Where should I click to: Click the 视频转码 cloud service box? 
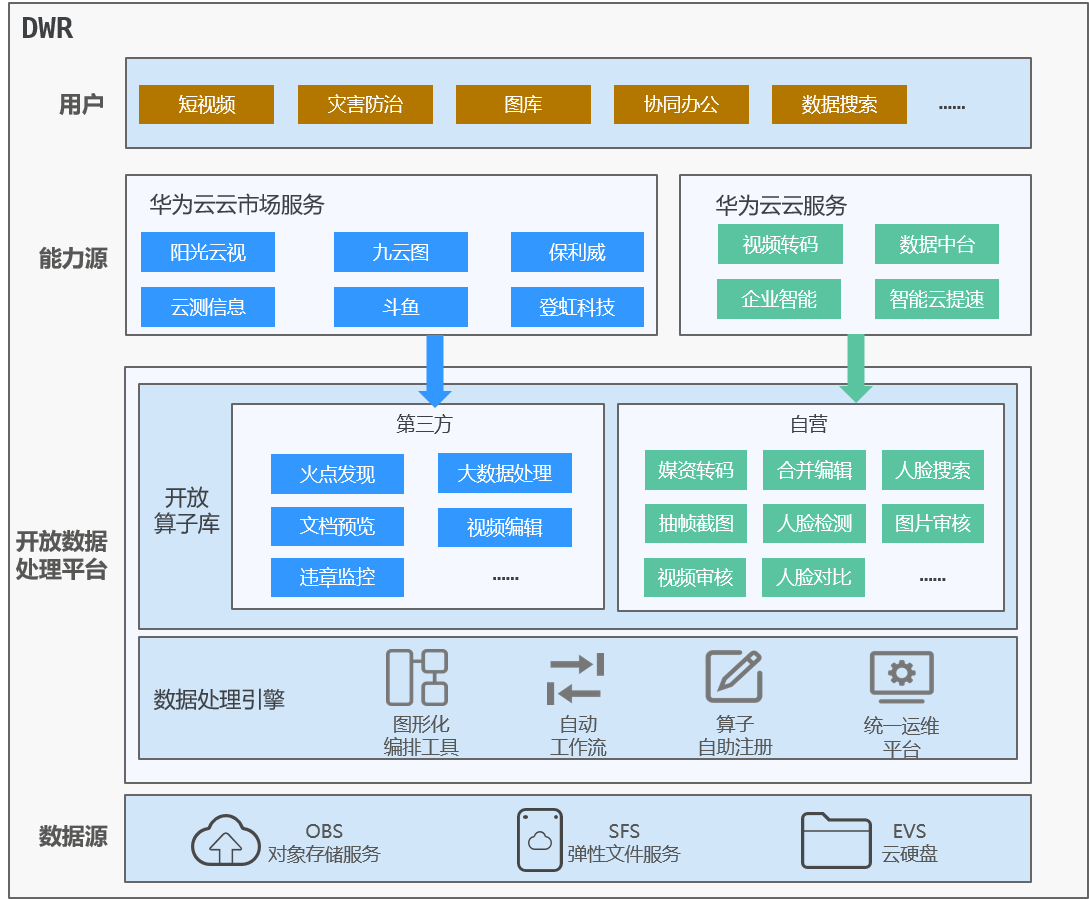(780, 244)
